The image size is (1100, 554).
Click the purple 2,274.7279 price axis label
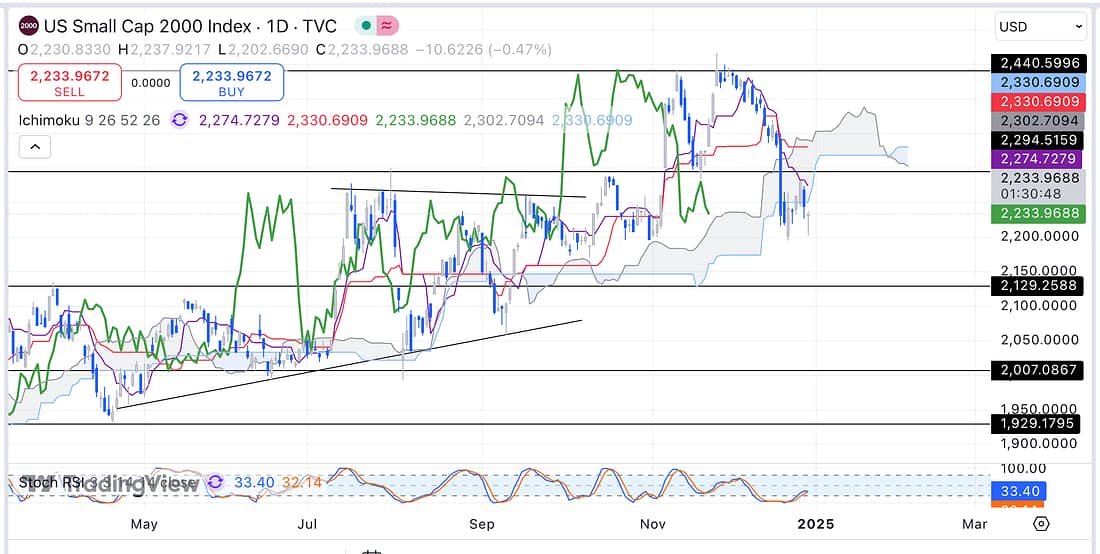point(1039,159)
